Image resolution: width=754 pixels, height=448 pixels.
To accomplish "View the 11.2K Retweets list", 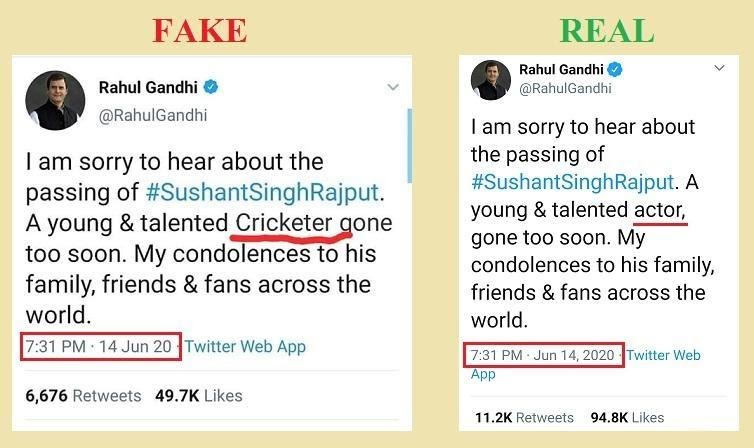I will coord(522,417).
